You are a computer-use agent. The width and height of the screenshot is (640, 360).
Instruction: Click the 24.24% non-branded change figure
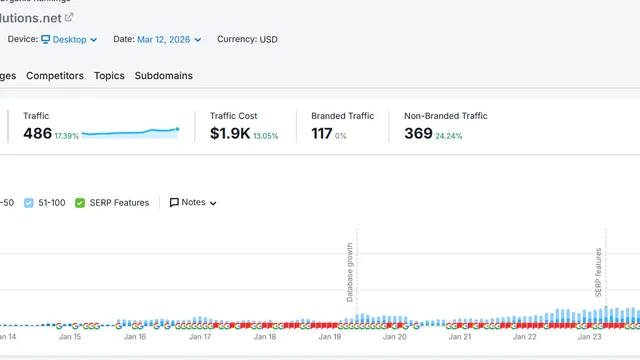tap(449, 136)
